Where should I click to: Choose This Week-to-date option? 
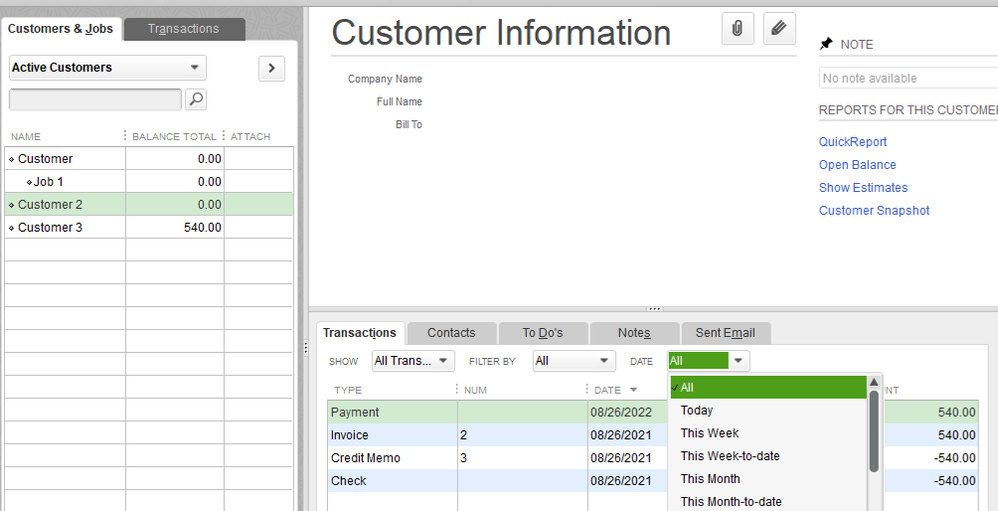[x=768, y=456]
